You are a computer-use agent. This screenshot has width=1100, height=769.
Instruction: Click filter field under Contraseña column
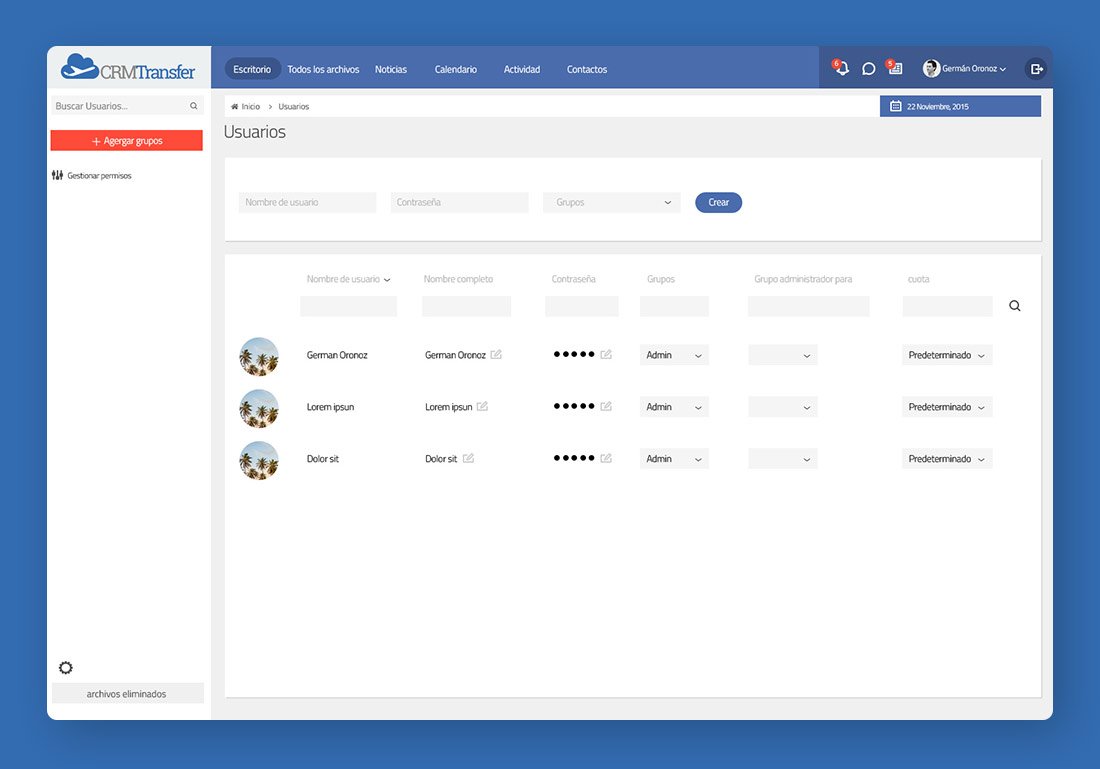pos(582,306)
